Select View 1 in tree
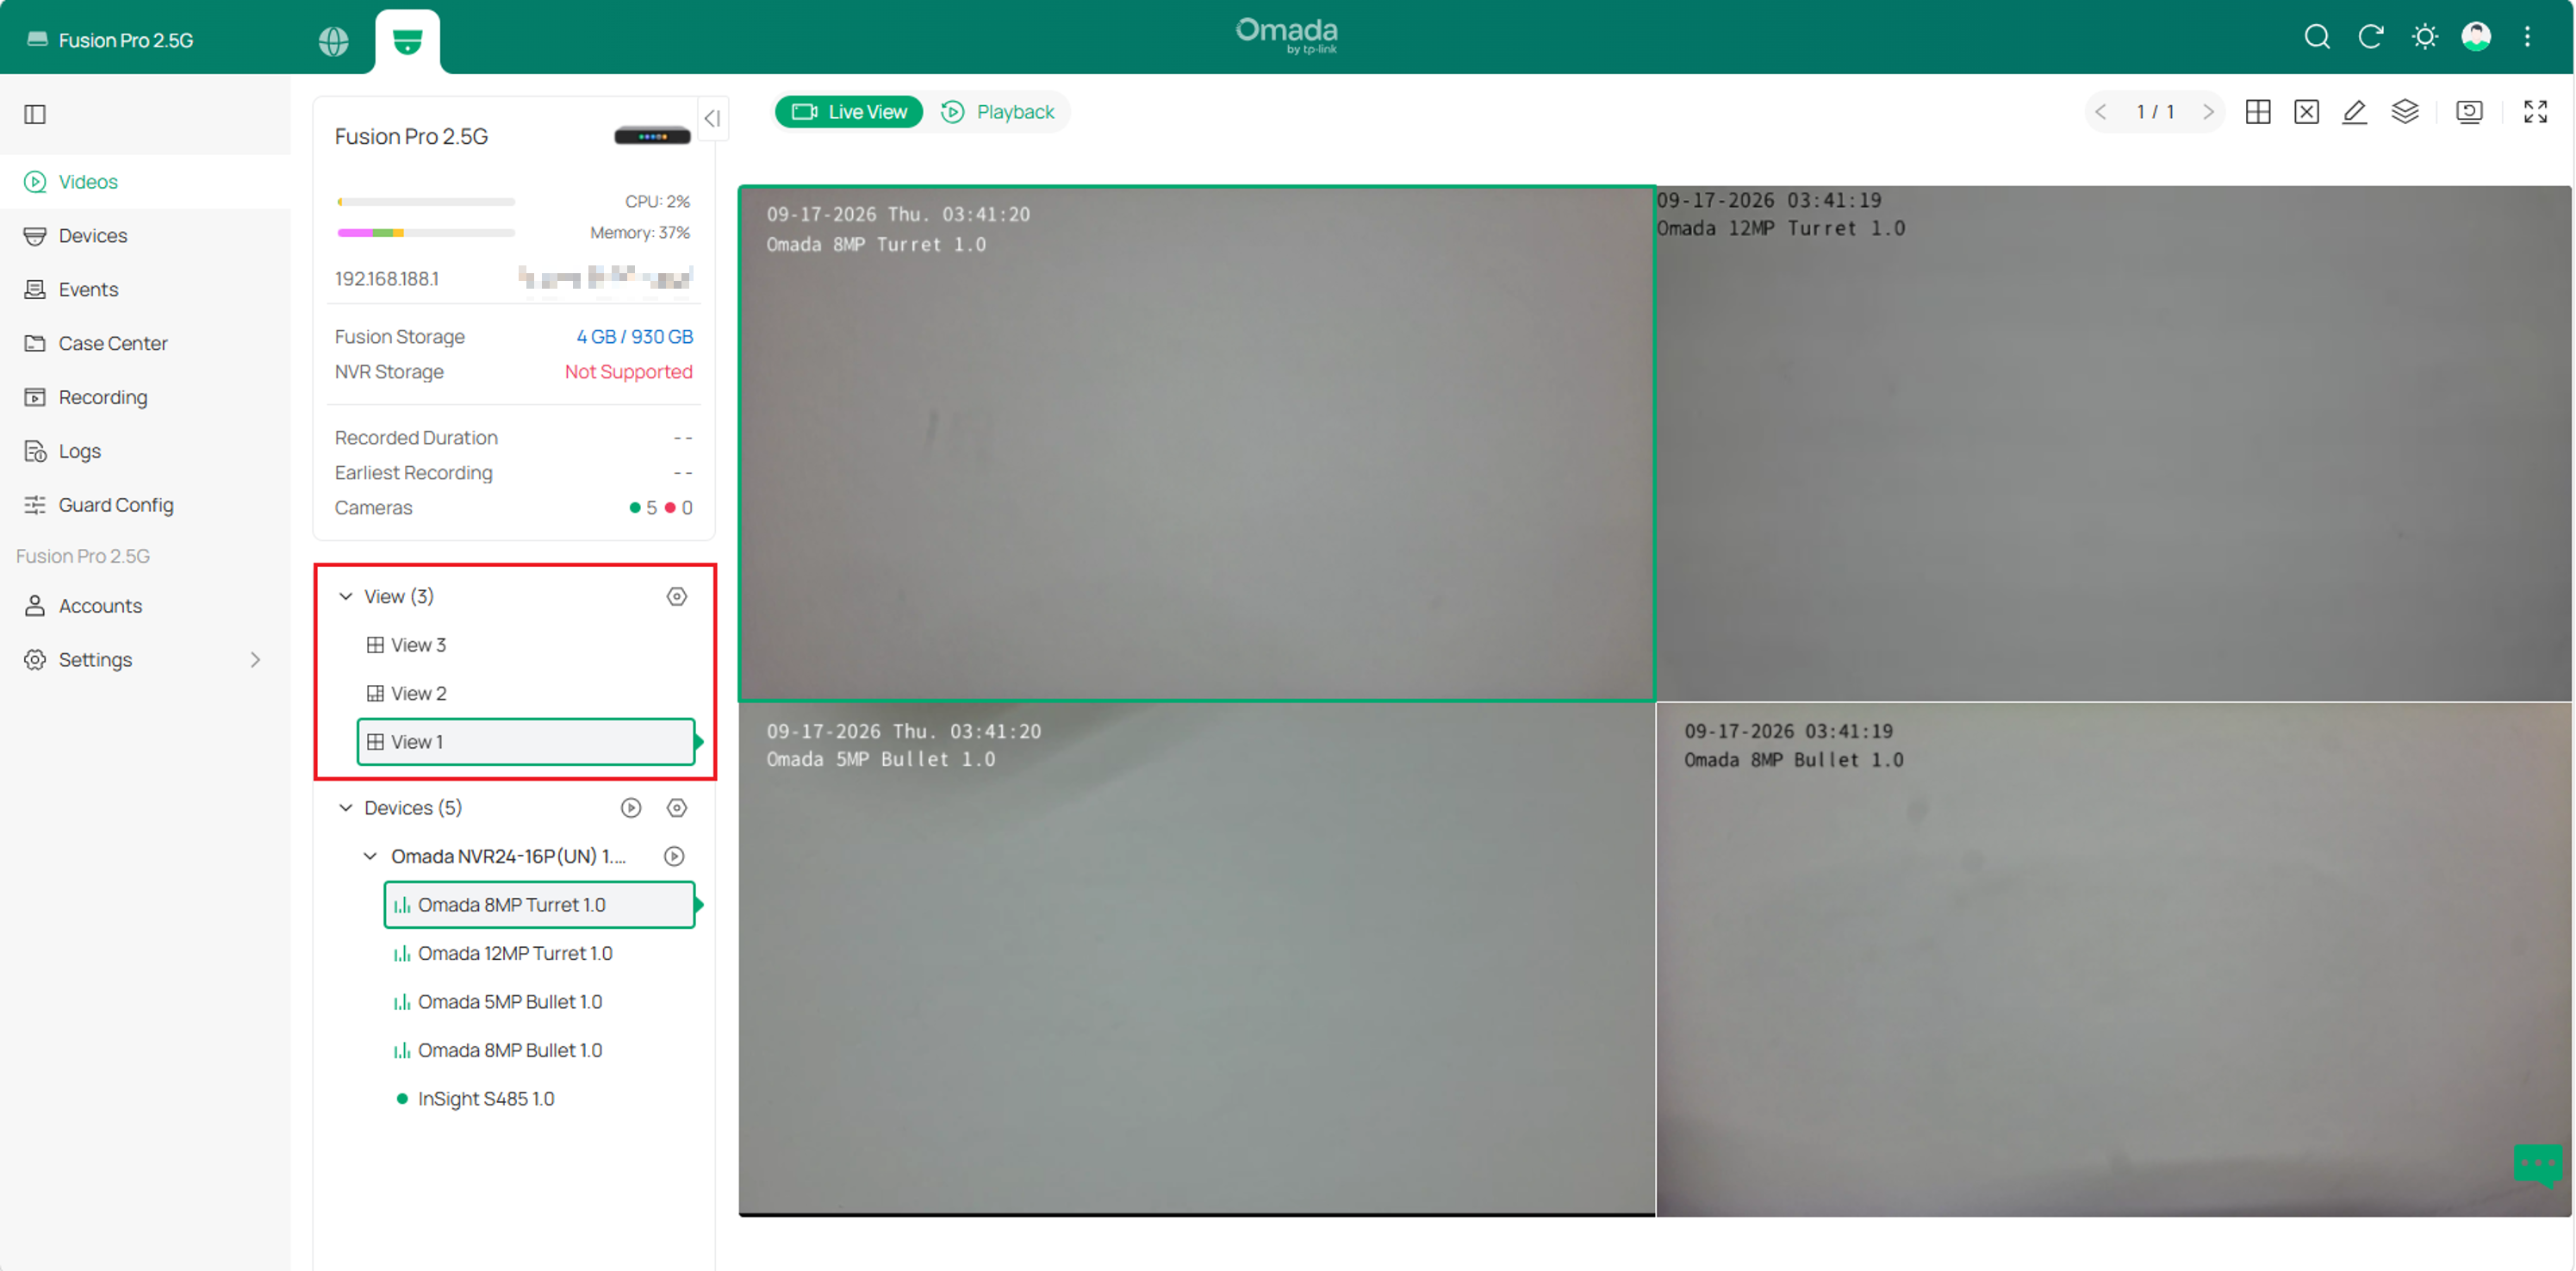 [526, 742]
